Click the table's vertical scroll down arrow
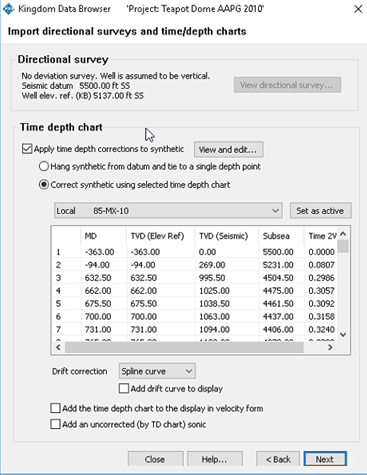367x475 pixels. point(343,334)
